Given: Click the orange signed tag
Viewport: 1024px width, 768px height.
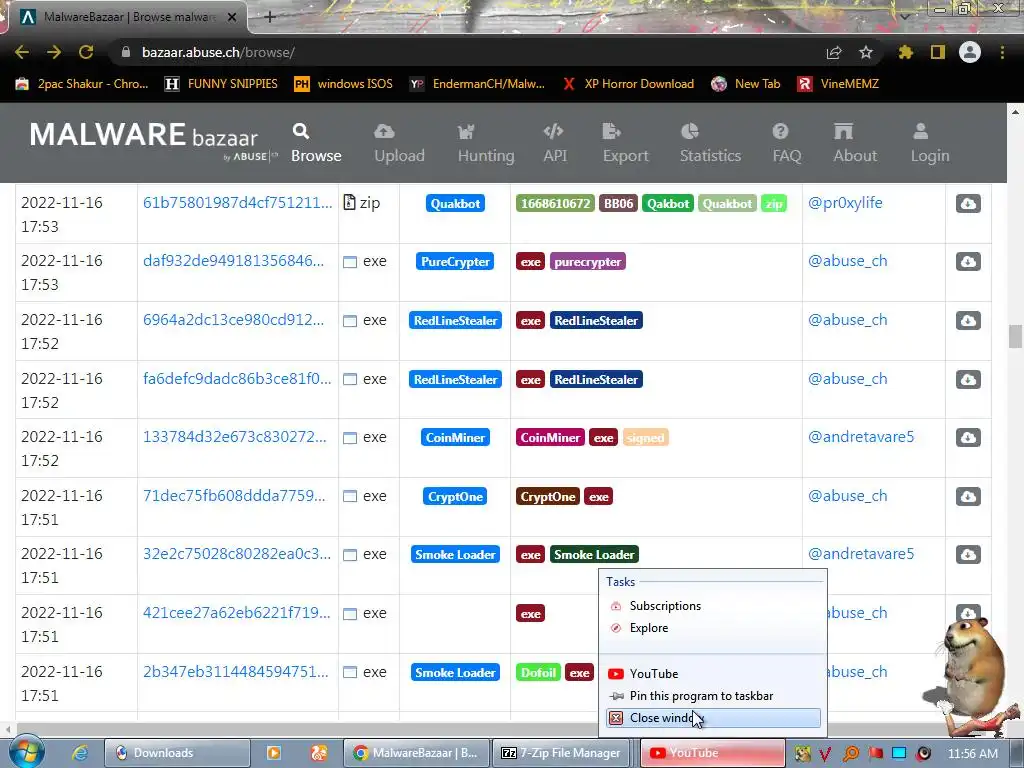Looking at the screenshot, I should pyautogui.click(x=645, y=438).
